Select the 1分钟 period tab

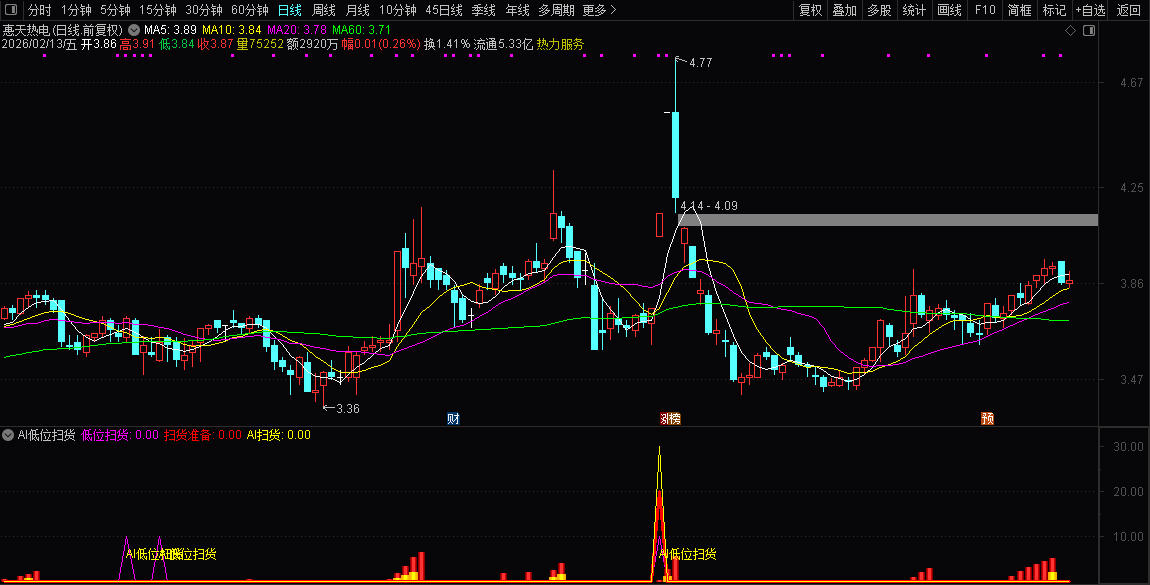76,10
